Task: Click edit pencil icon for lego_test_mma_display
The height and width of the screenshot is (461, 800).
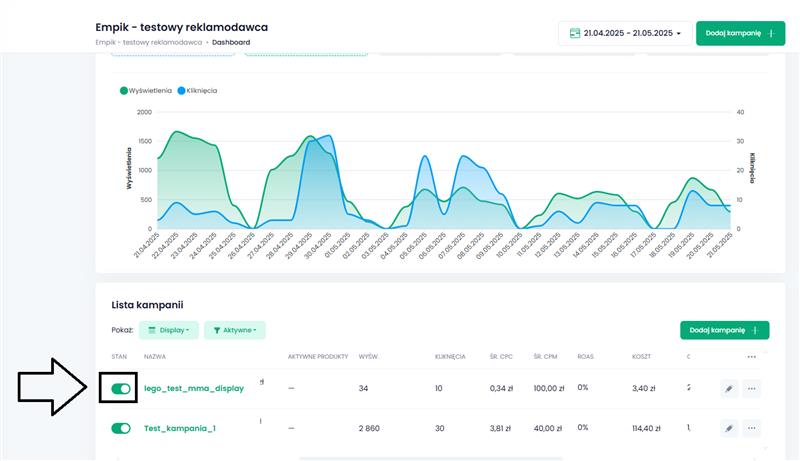Action: [729, 389]
